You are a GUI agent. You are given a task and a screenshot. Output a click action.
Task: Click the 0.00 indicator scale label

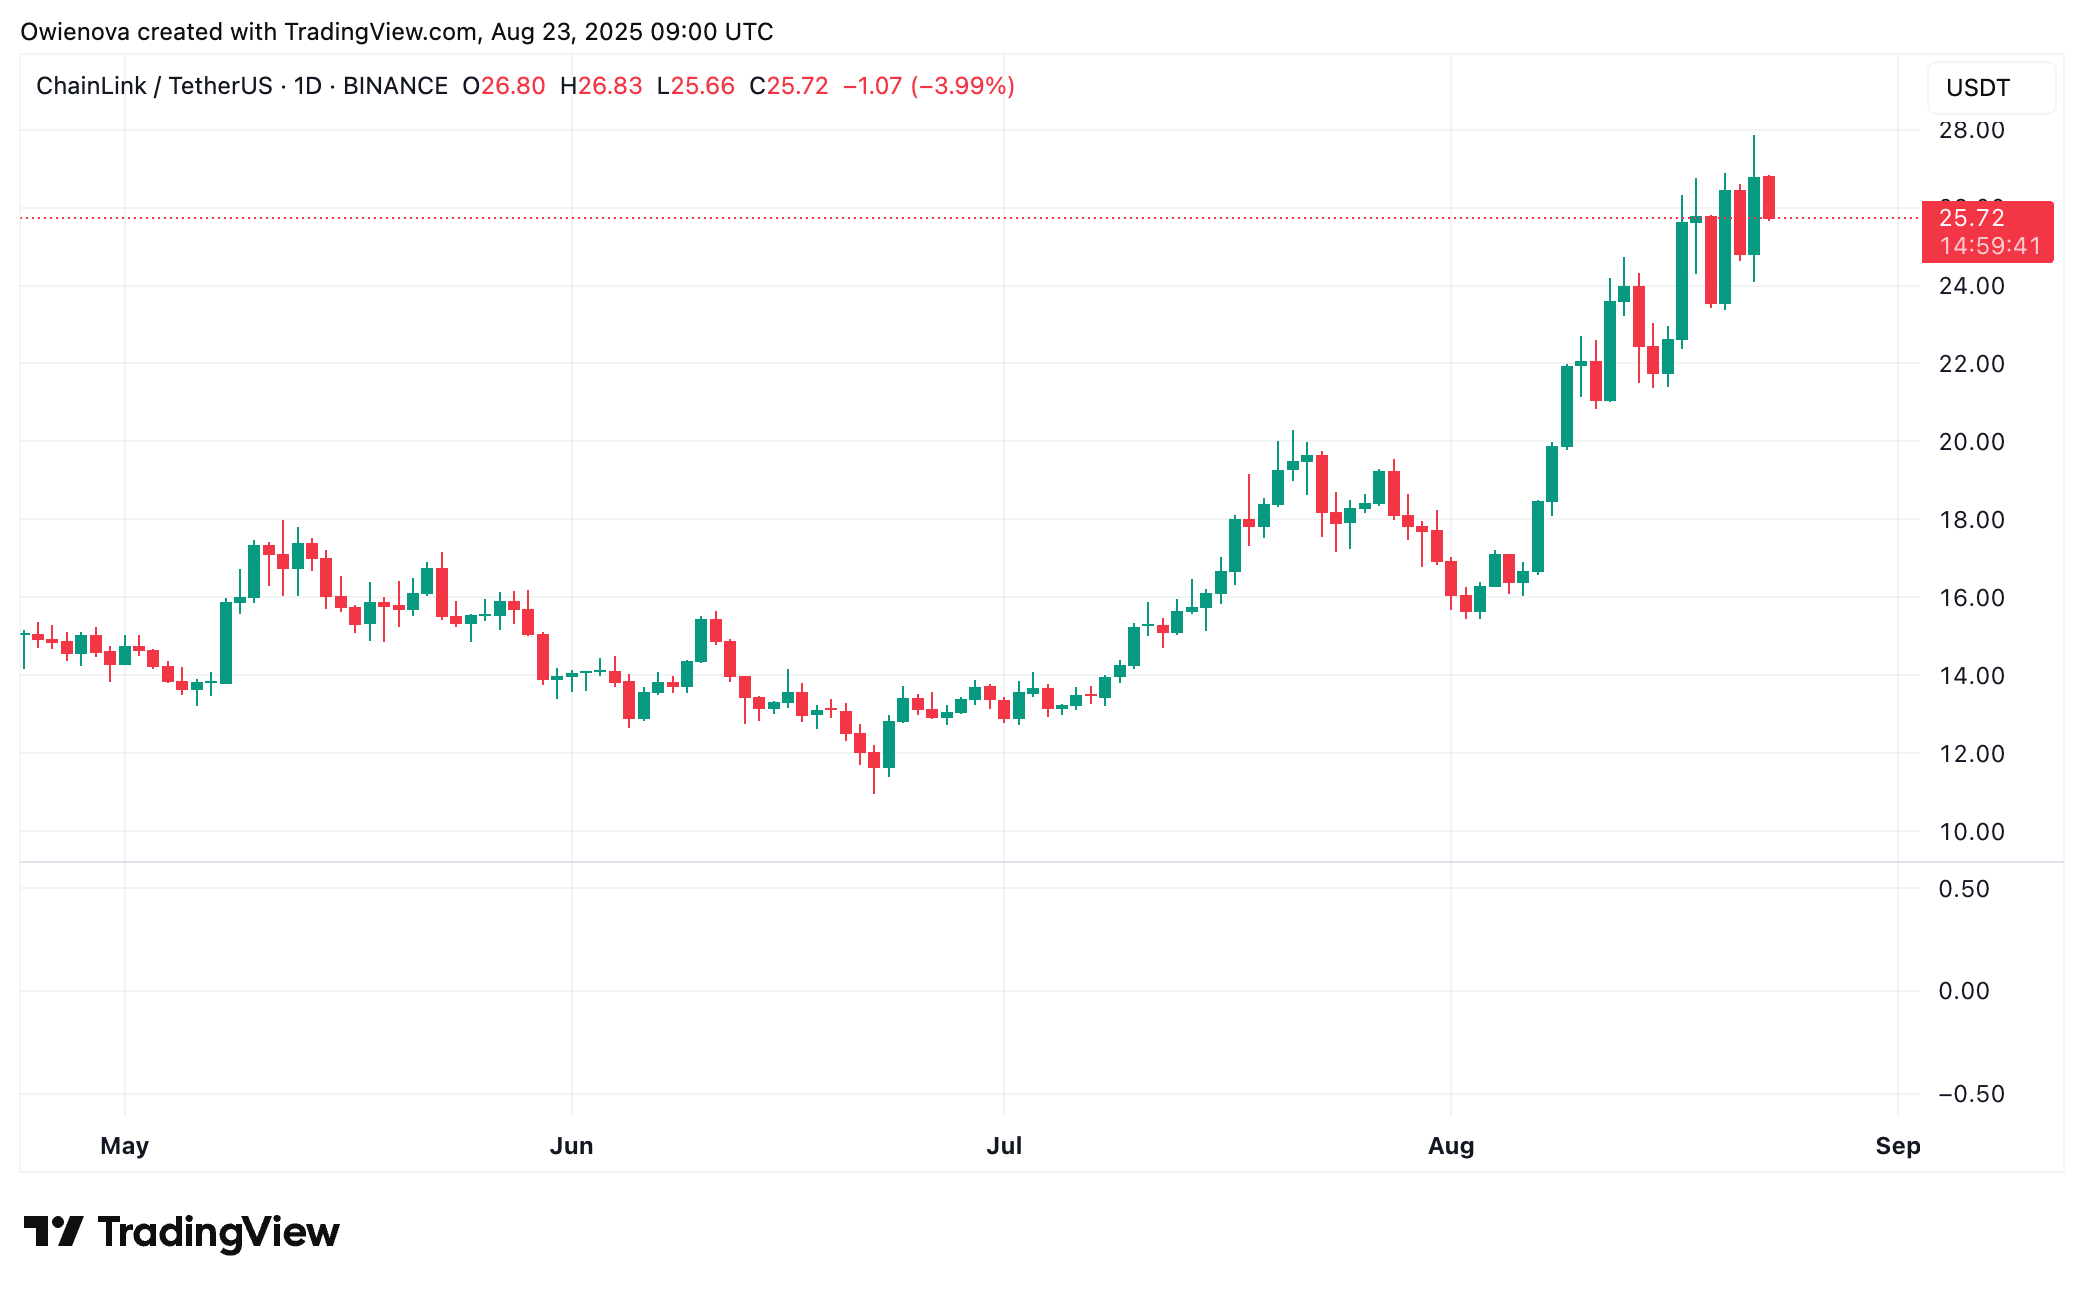(x=1963, y=991)
